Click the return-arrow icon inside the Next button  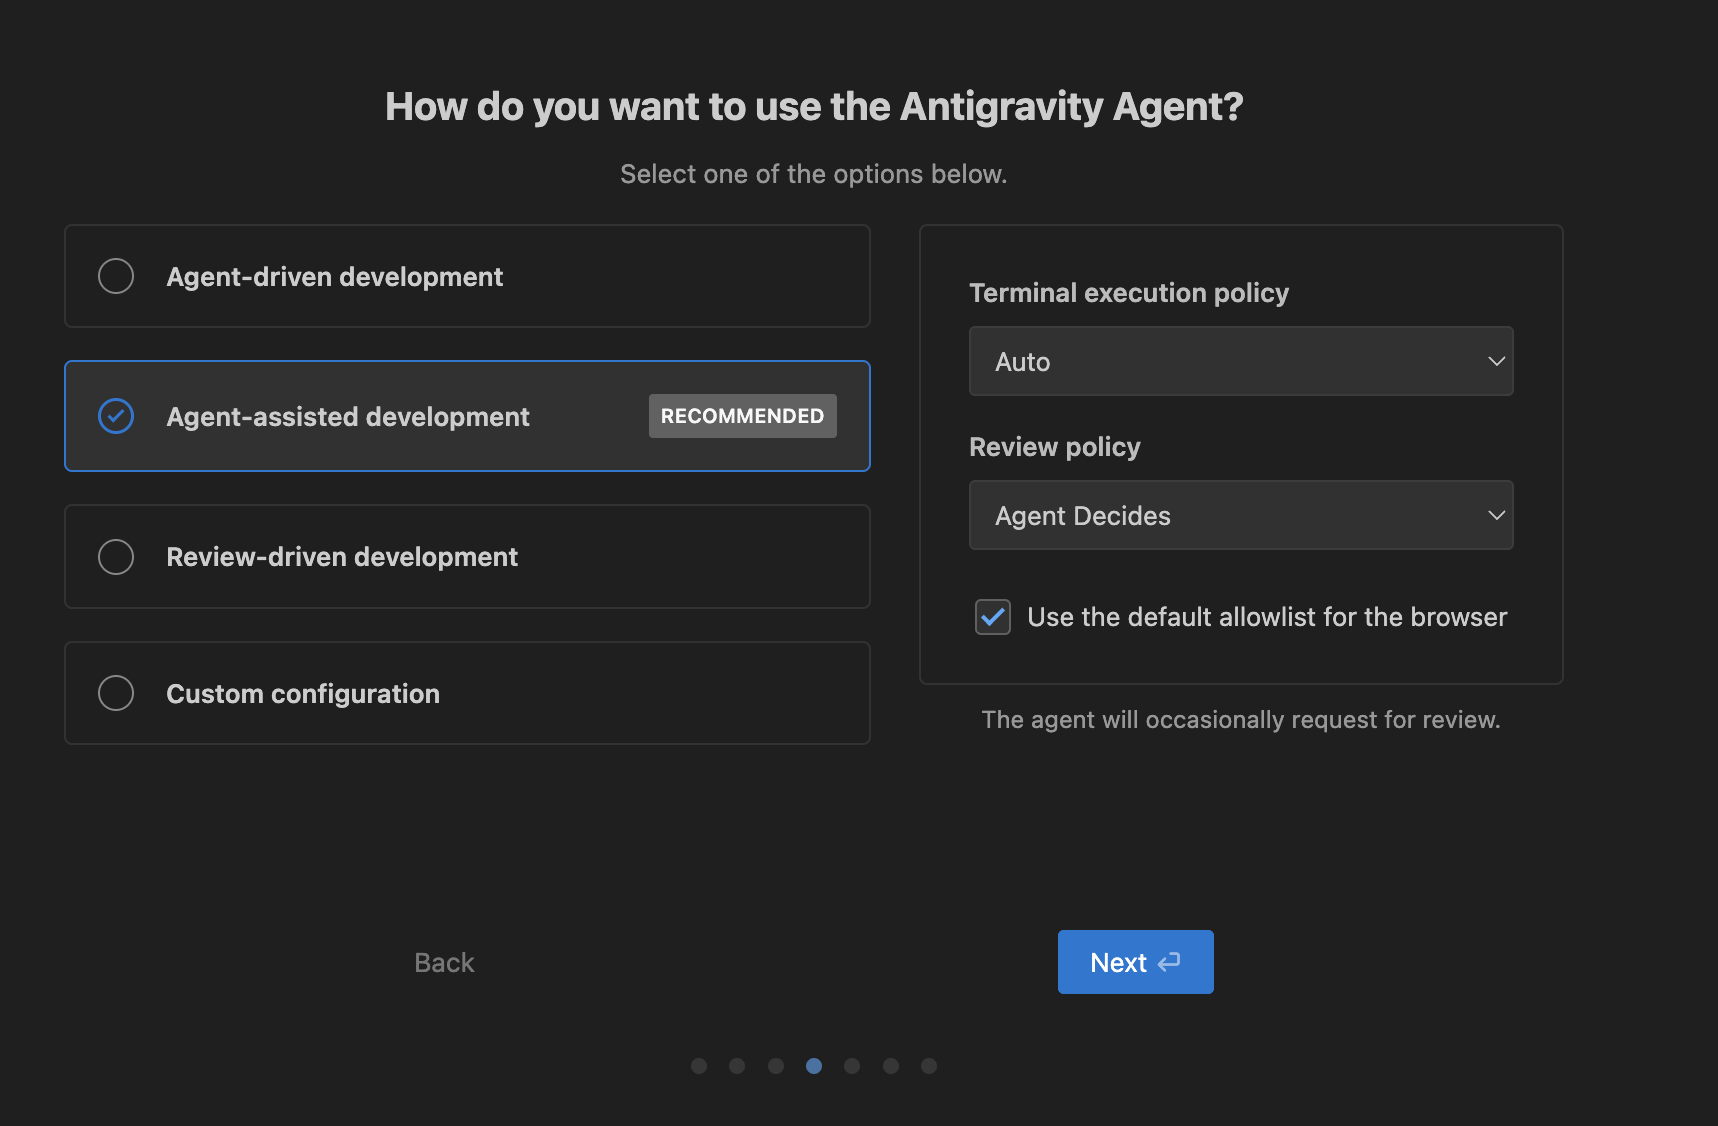(x=1170, y=961)
